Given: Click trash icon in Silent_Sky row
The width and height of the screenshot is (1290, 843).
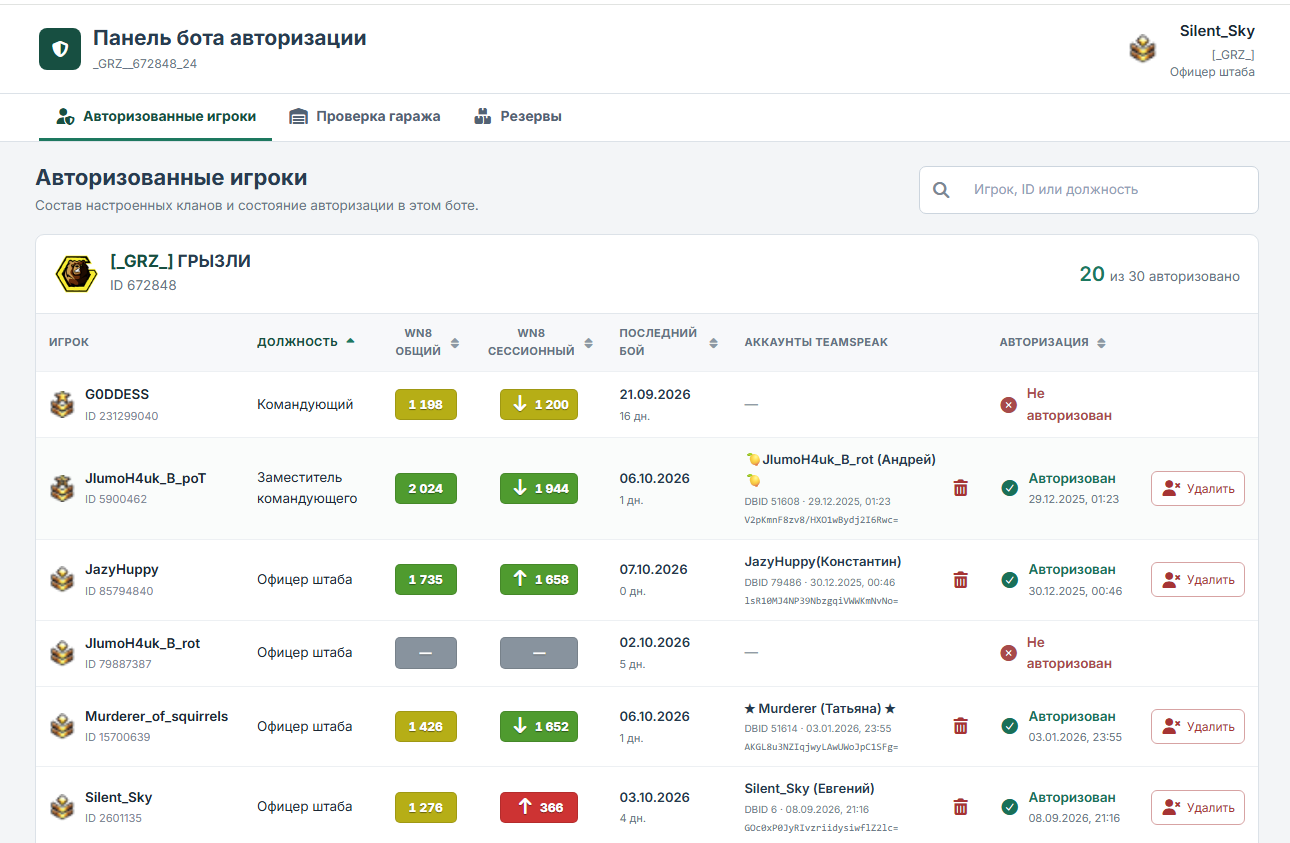Looking at the screenshot, I should tap(961, 807).
